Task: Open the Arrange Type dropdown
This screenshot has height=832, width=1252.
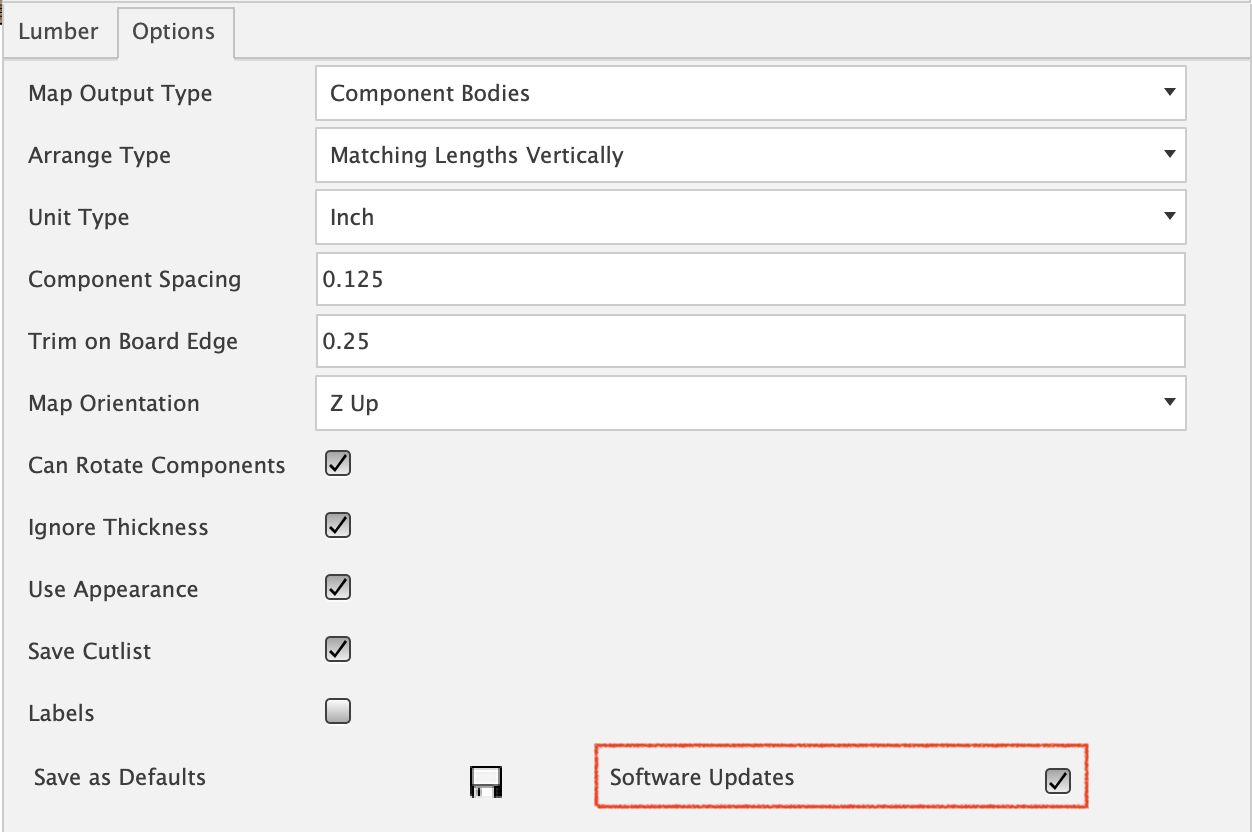Action: click(x=751, y=155)
